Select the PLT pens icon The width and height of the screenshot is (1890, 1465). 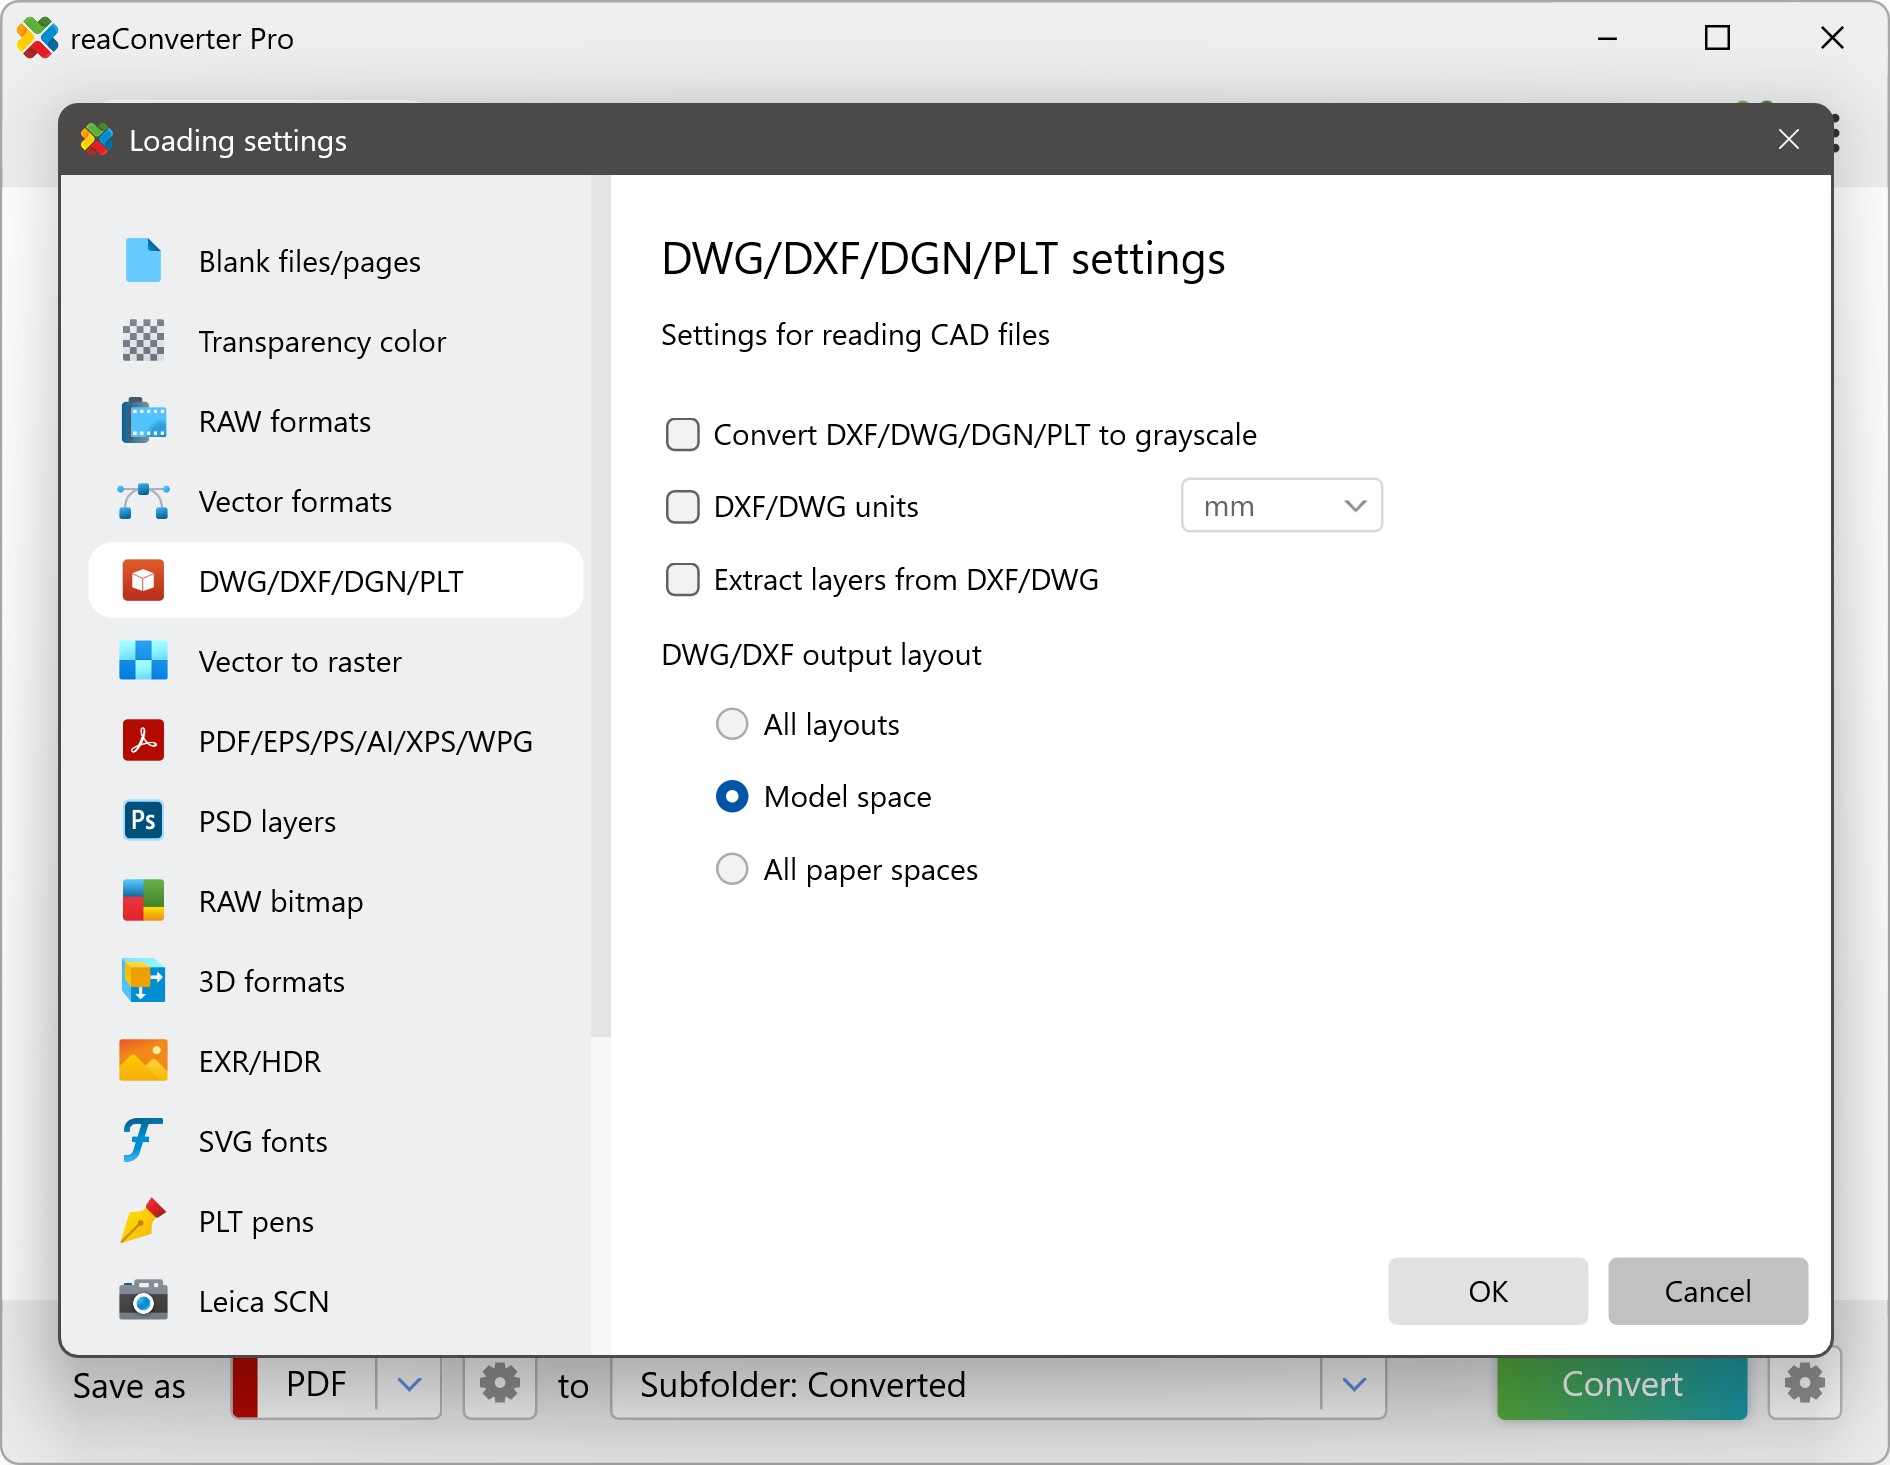pos(143,1221)
